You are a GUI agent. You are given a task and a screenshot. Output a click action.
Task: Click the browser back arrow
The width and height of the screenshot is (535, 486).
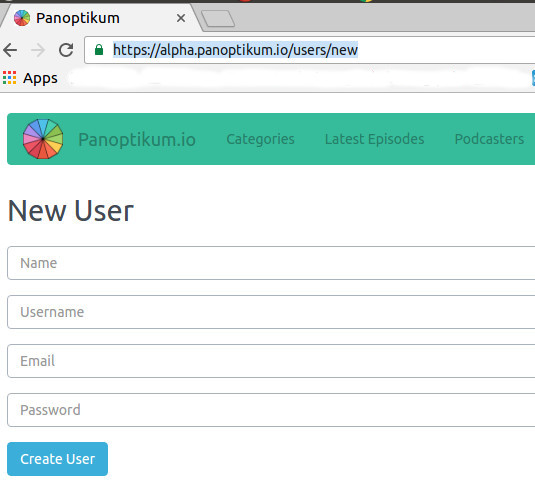coord(10,50)
